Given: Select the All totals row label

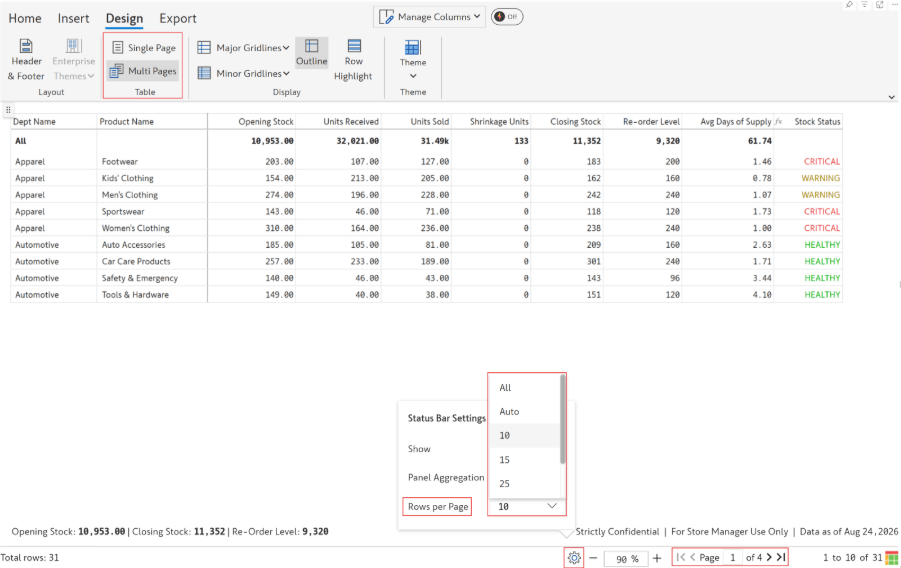Looking at the screenshot, I should click(x=21, y=141).
